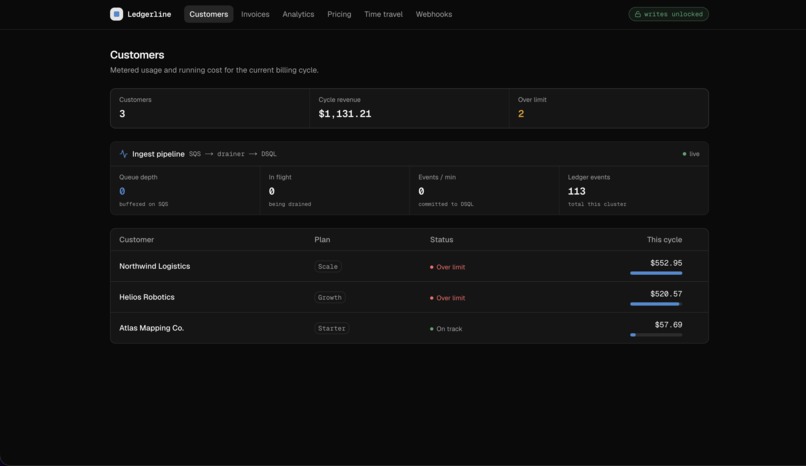Click Northwind's Over limit status label
The image size is (806, 466).
(450, 267)
